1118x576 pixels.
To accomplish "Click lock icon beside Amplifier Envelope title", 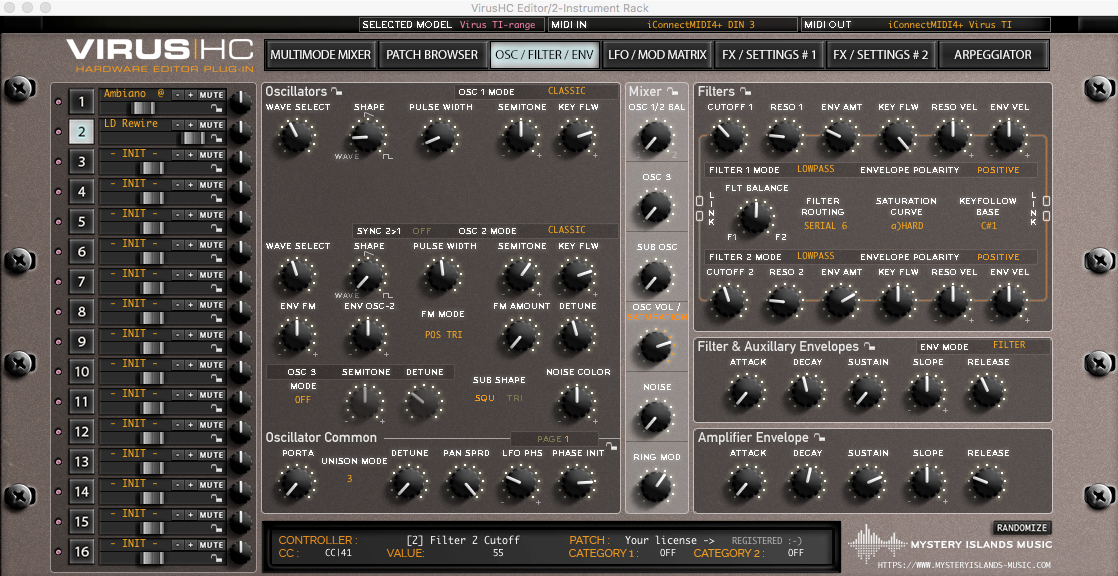I will (819, 437).
